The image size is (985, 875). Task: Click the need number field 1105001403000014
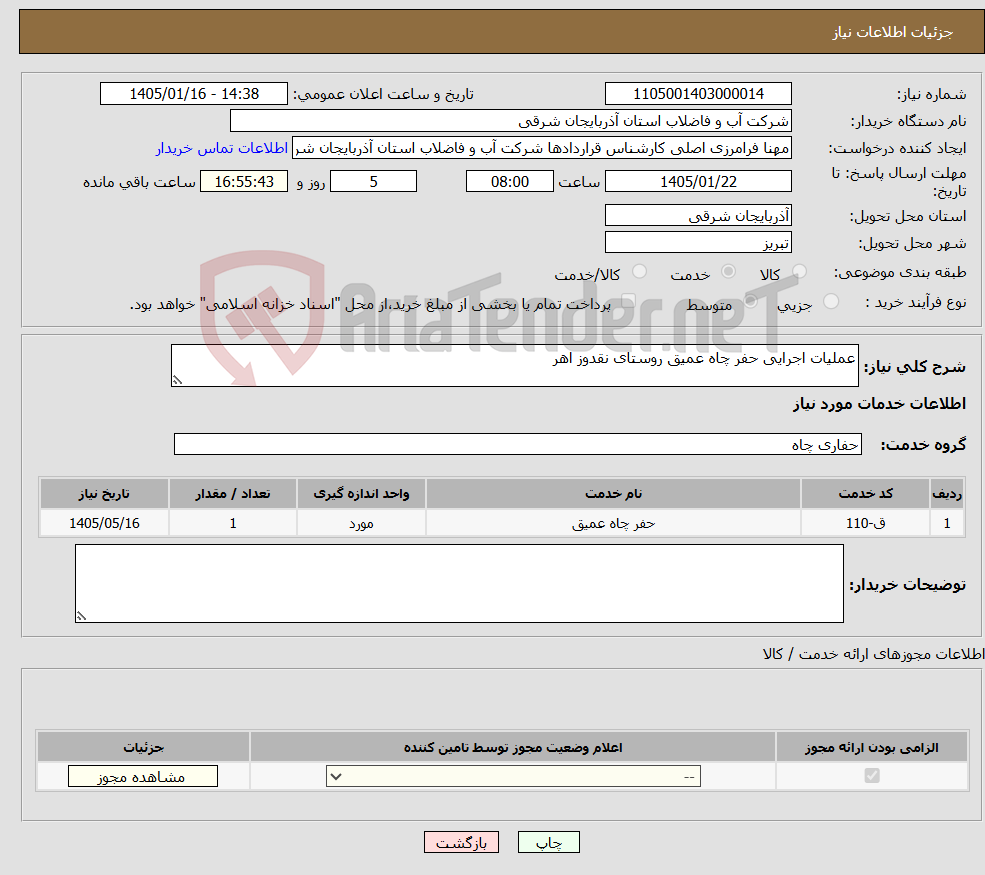pos(698,94)
